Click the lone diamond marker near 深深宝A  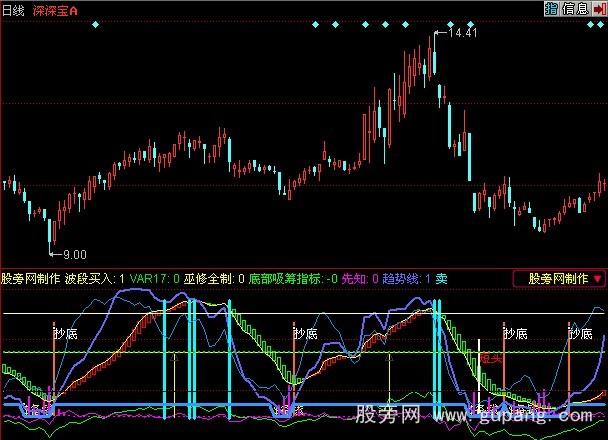pos(95,24)
